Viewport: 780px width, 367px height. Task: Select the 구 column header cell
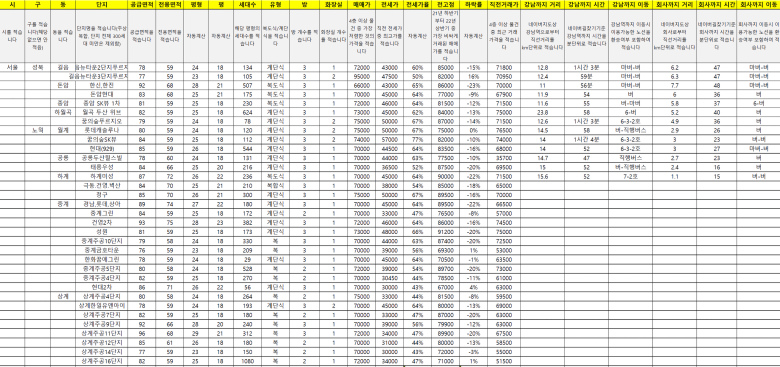(x=37, y=4)
